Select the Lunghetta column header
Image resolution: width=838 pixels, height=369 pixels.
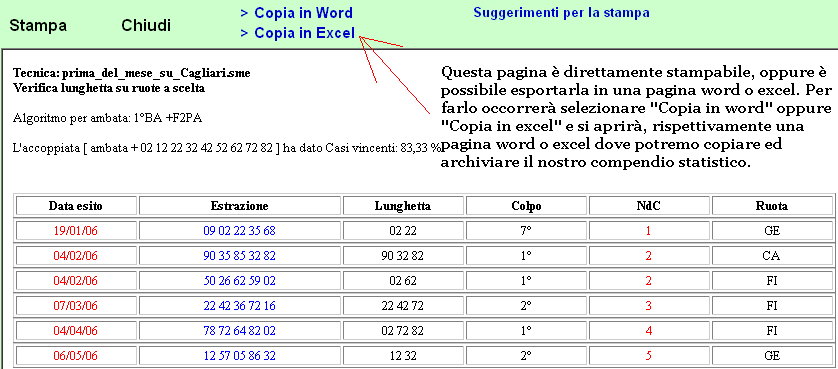(x=403, y=206)
